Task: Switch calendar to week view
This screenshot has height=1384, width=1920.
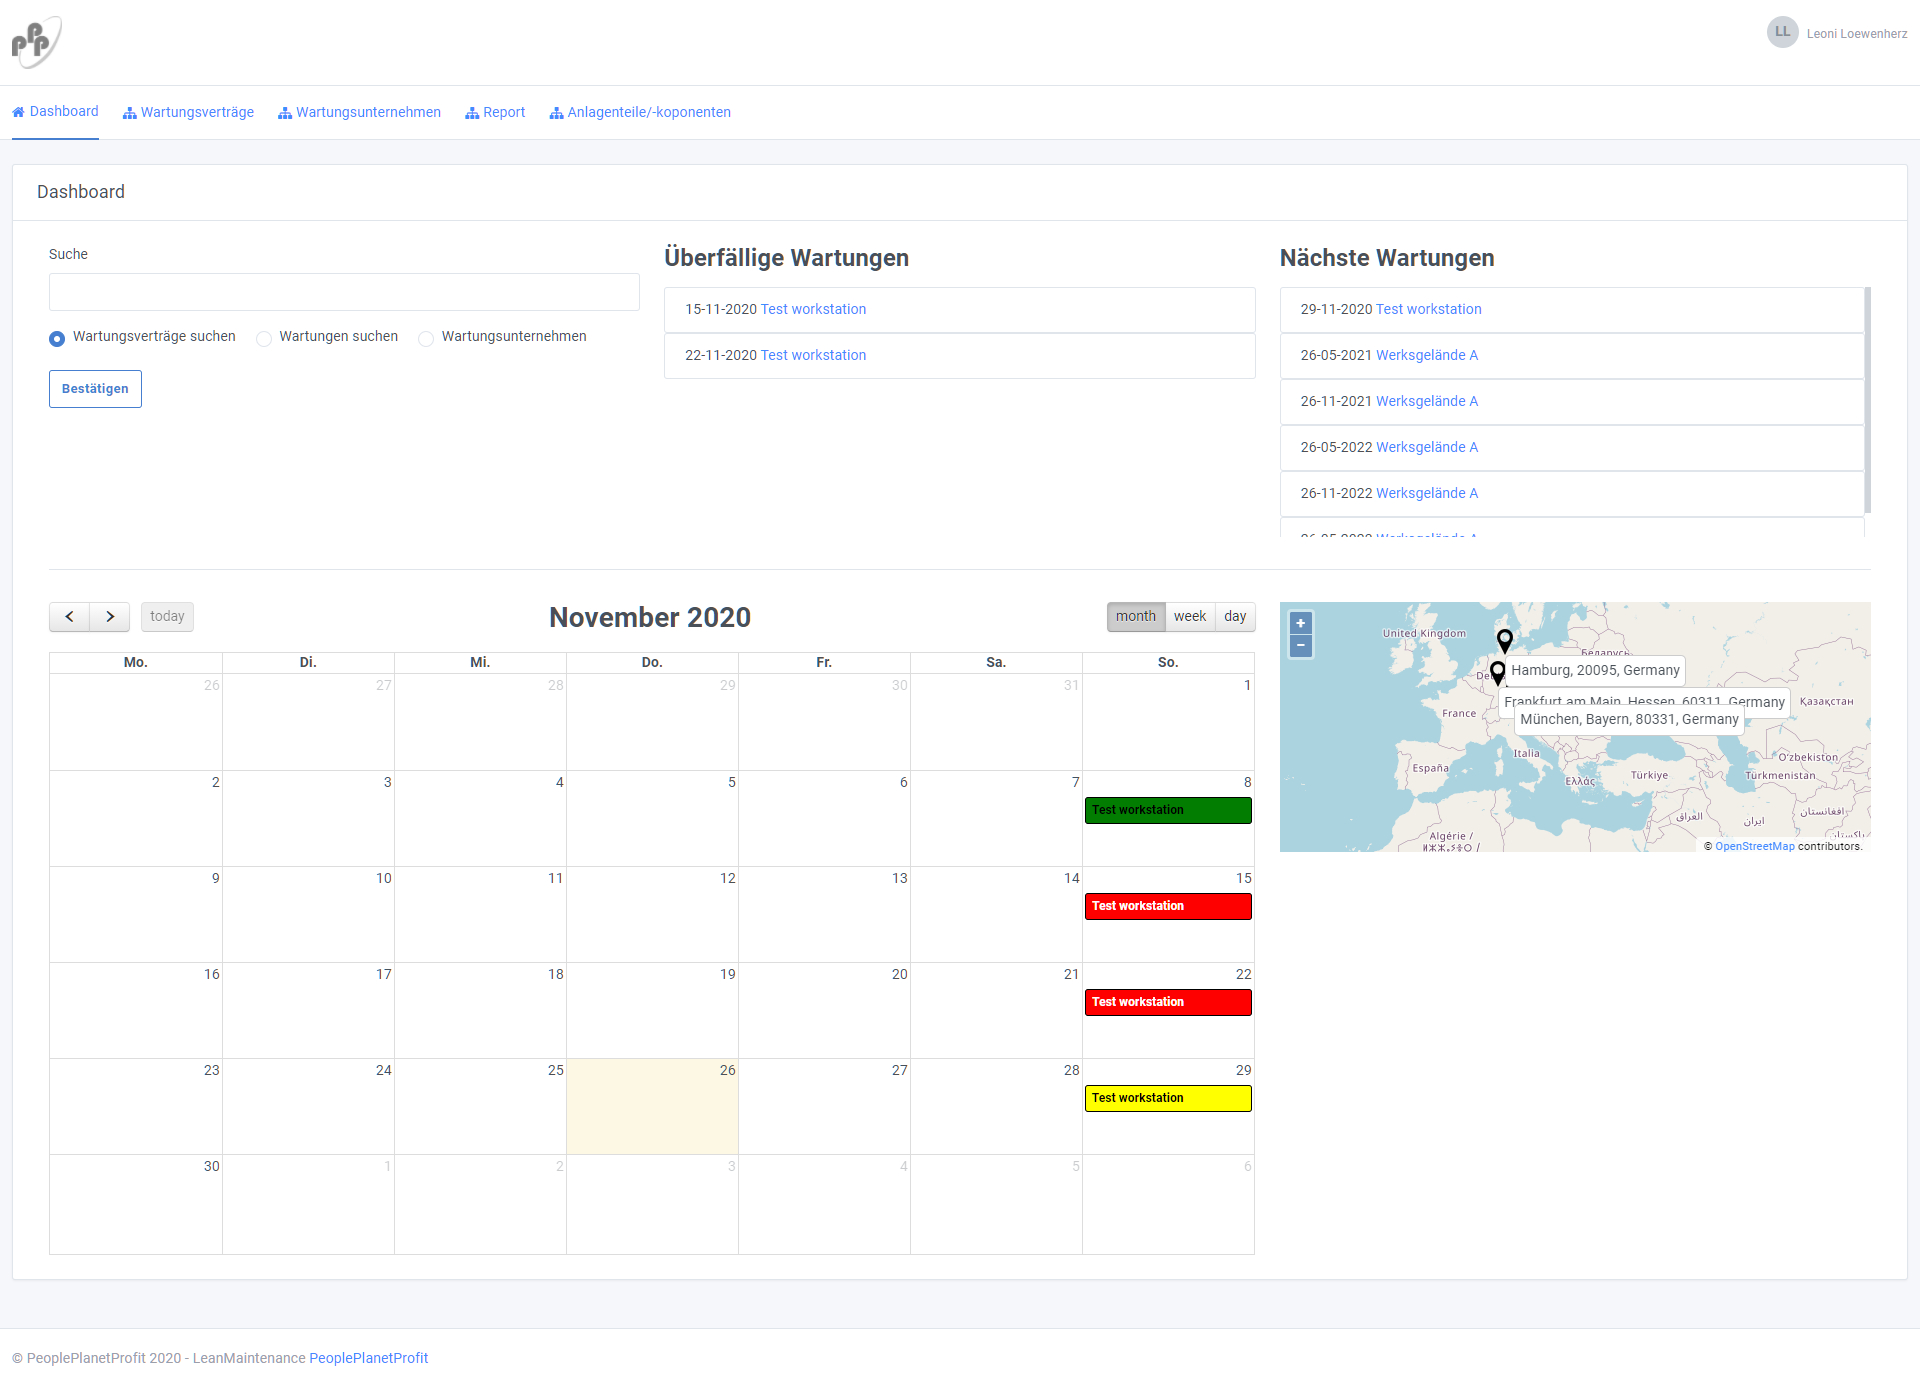Action: click(x=1189, y=616)
